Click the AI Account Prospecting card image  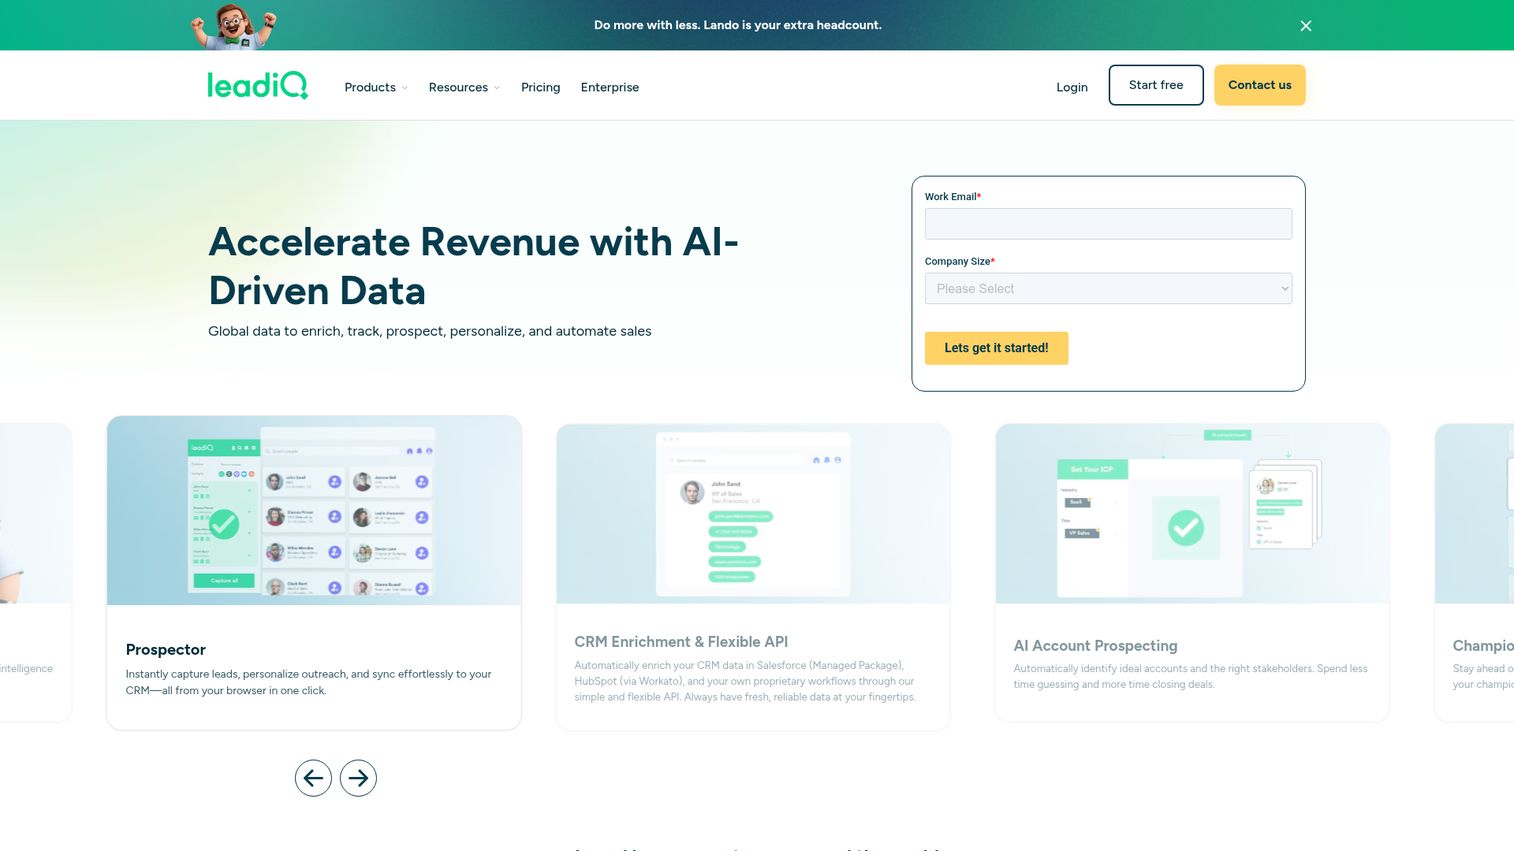(1192, 514)
